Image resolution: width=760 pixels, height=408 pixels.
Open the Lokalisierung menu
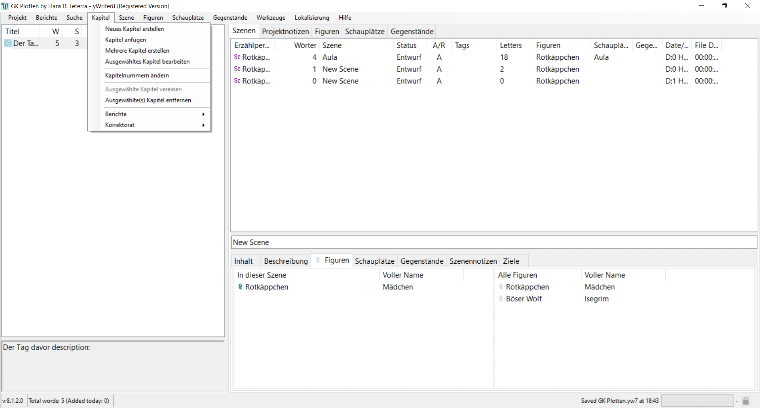[312, 17]
